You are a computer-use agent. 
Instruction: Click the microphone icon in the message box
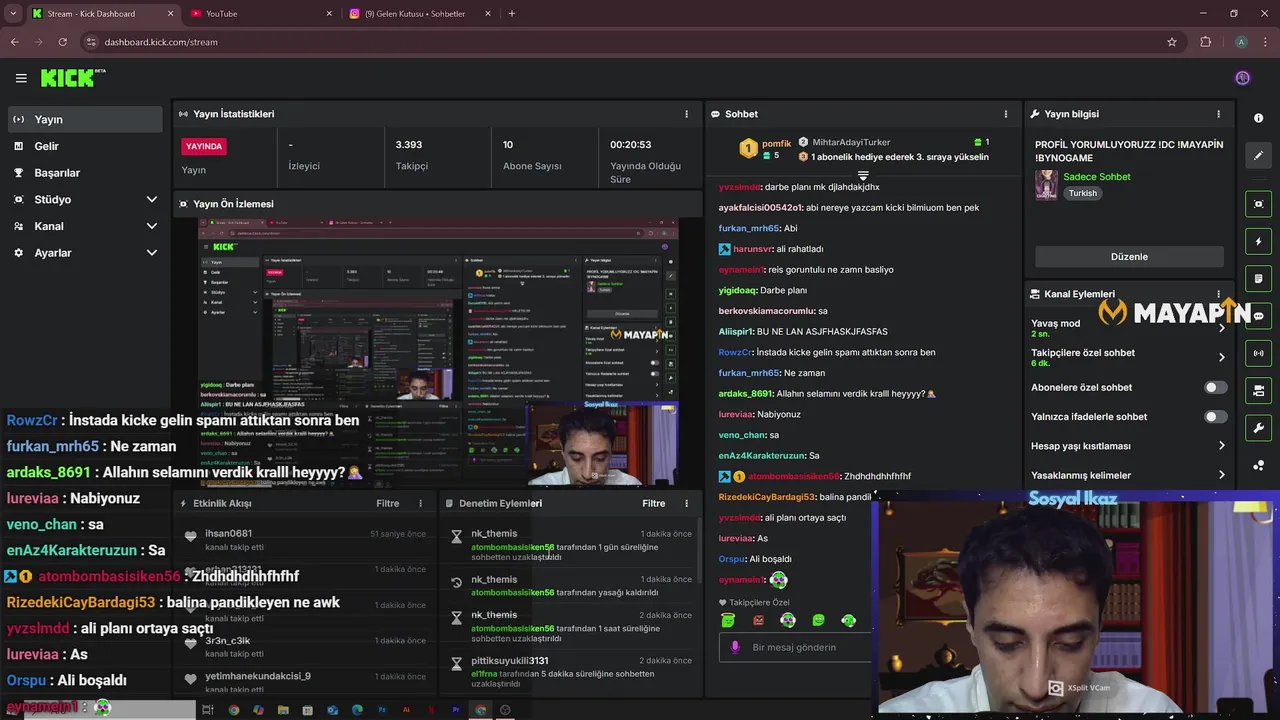pos(735,648)
